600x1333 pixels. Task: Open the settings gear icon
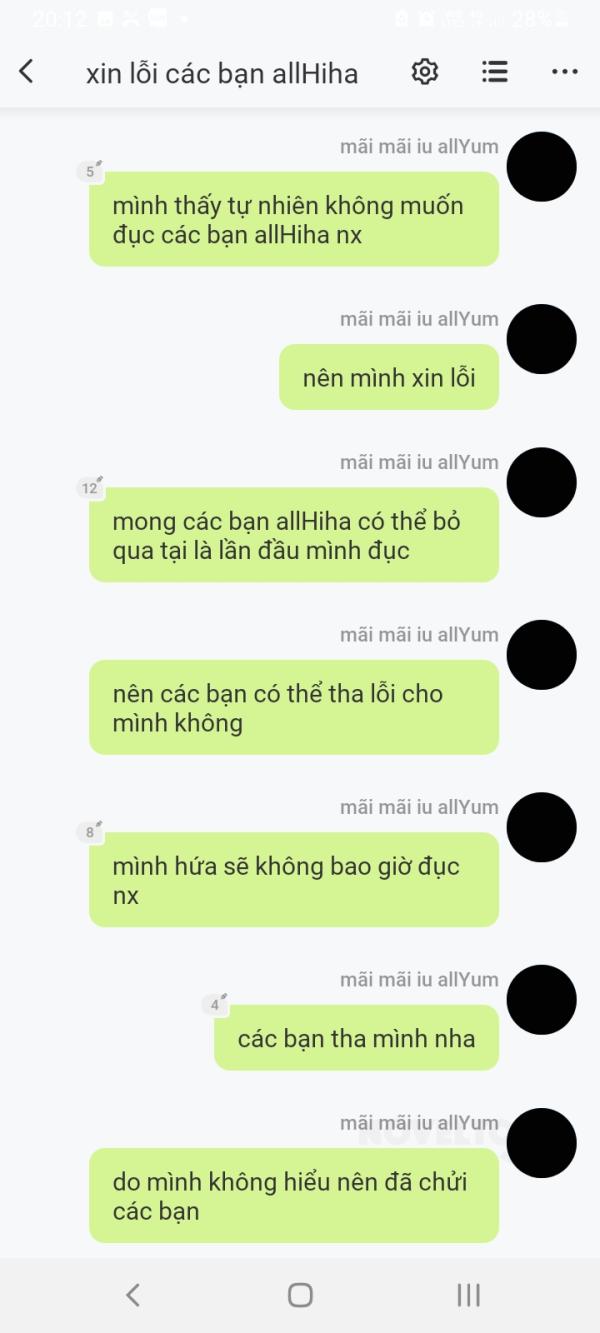pos(425,71)
